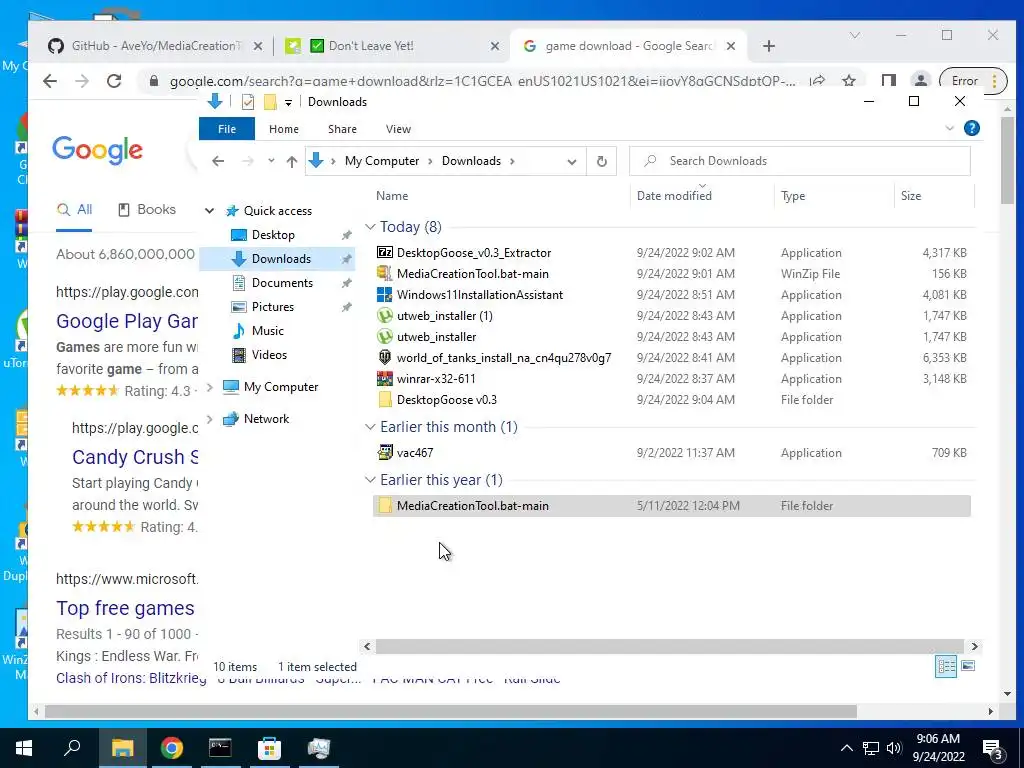Viewport: 1024px width, 768px height.
Task: Collapse the Earlier this month group
Action: pyautogui.click(x=370, y=426)
